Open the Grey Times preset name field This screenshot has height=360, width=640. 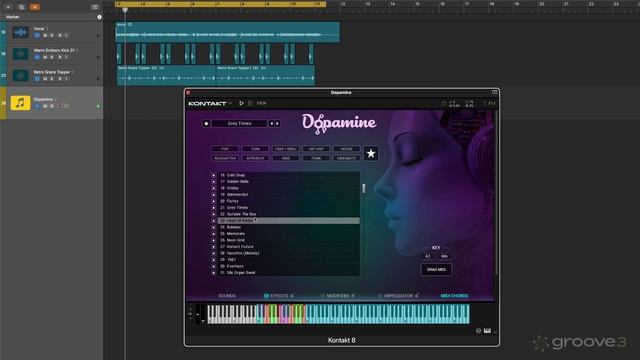(x=240, y=123)
